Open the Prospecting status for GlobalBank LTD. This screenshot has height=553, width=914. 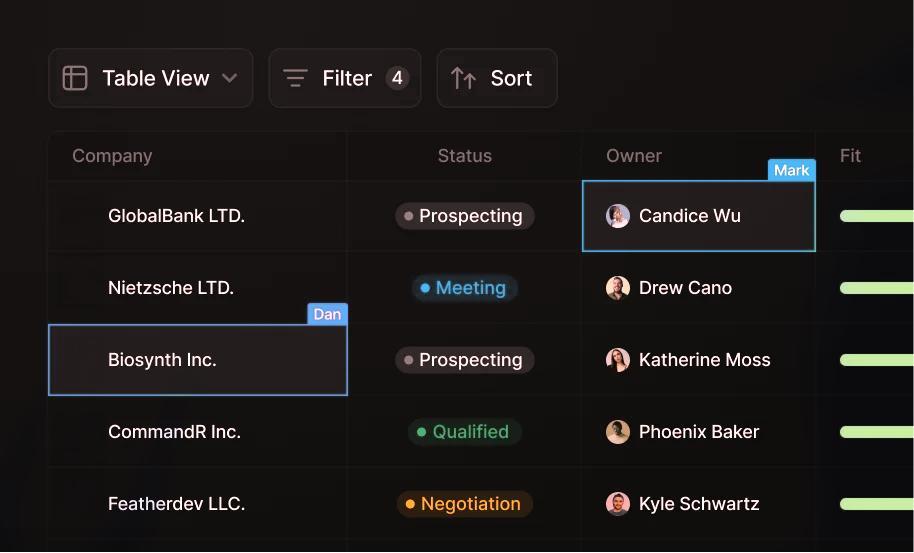pyautogui.click(x=465, y=216)
